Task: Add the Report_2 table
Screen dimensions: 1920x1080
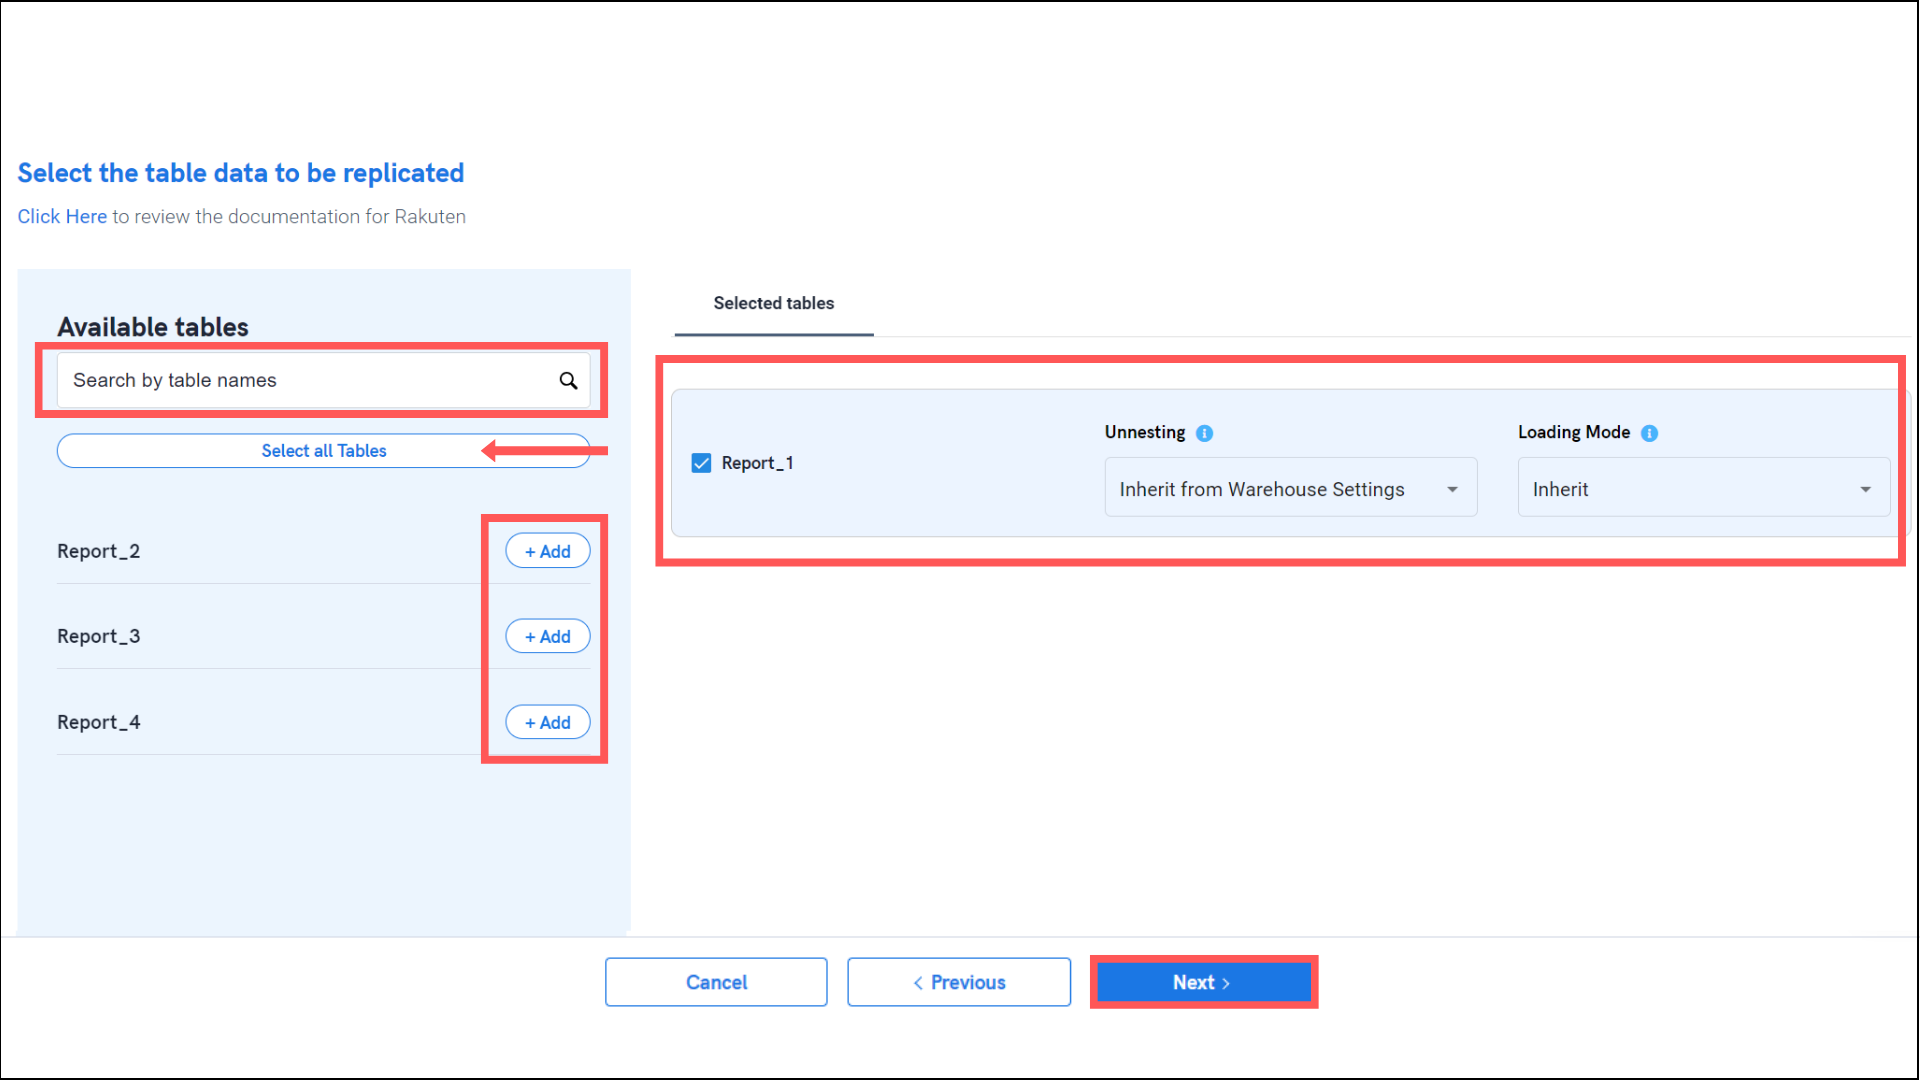Action: [547, 552]
